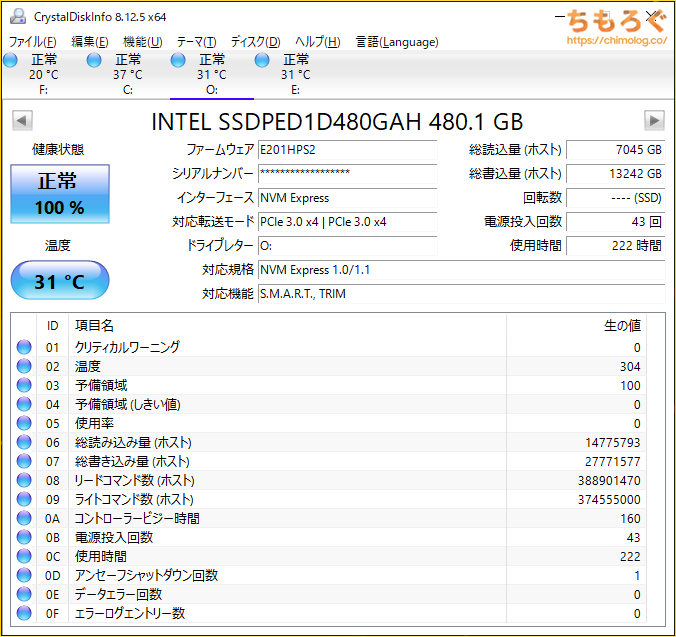Image resolution: width=676 pixels, height=637 pixels.
Task: Select the O: drive tab
Action: pyautogui.click(x=212, y=74)
